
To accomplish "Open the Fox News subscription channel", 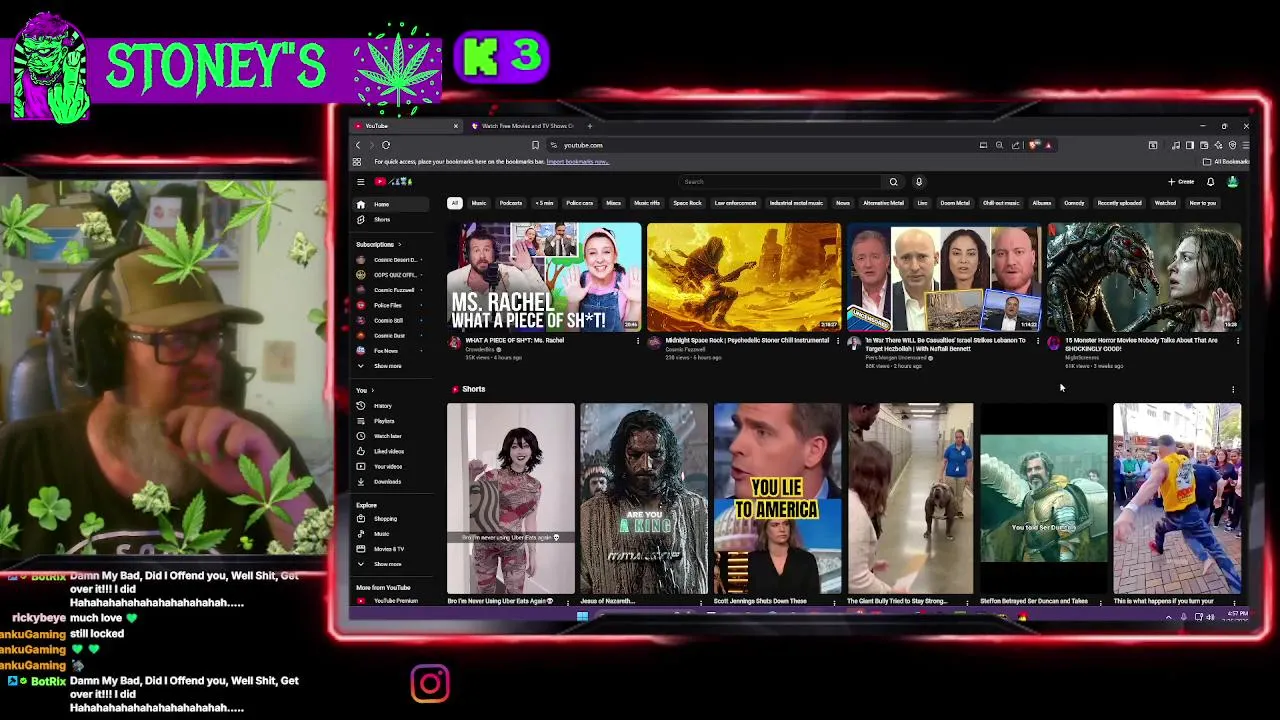I will pyautogui.click(x=390, y=351).
